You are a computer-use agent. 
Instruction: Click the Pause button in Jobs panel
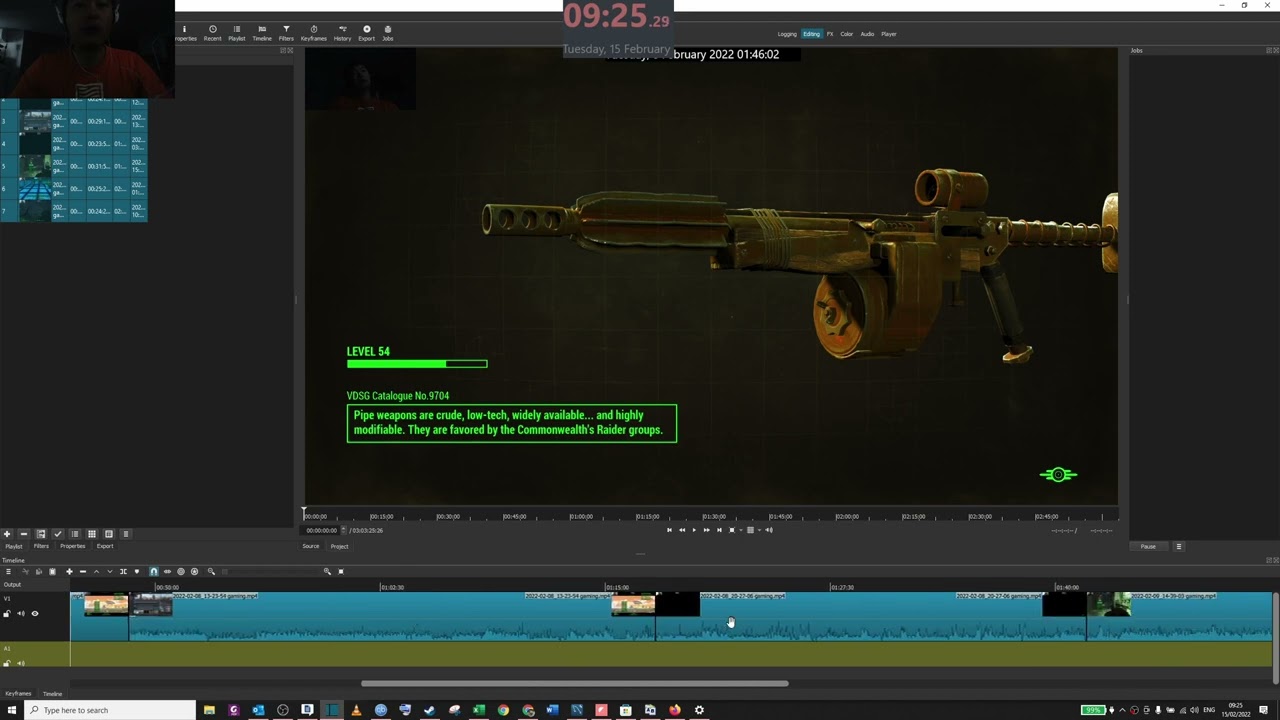click(1148, 546)
